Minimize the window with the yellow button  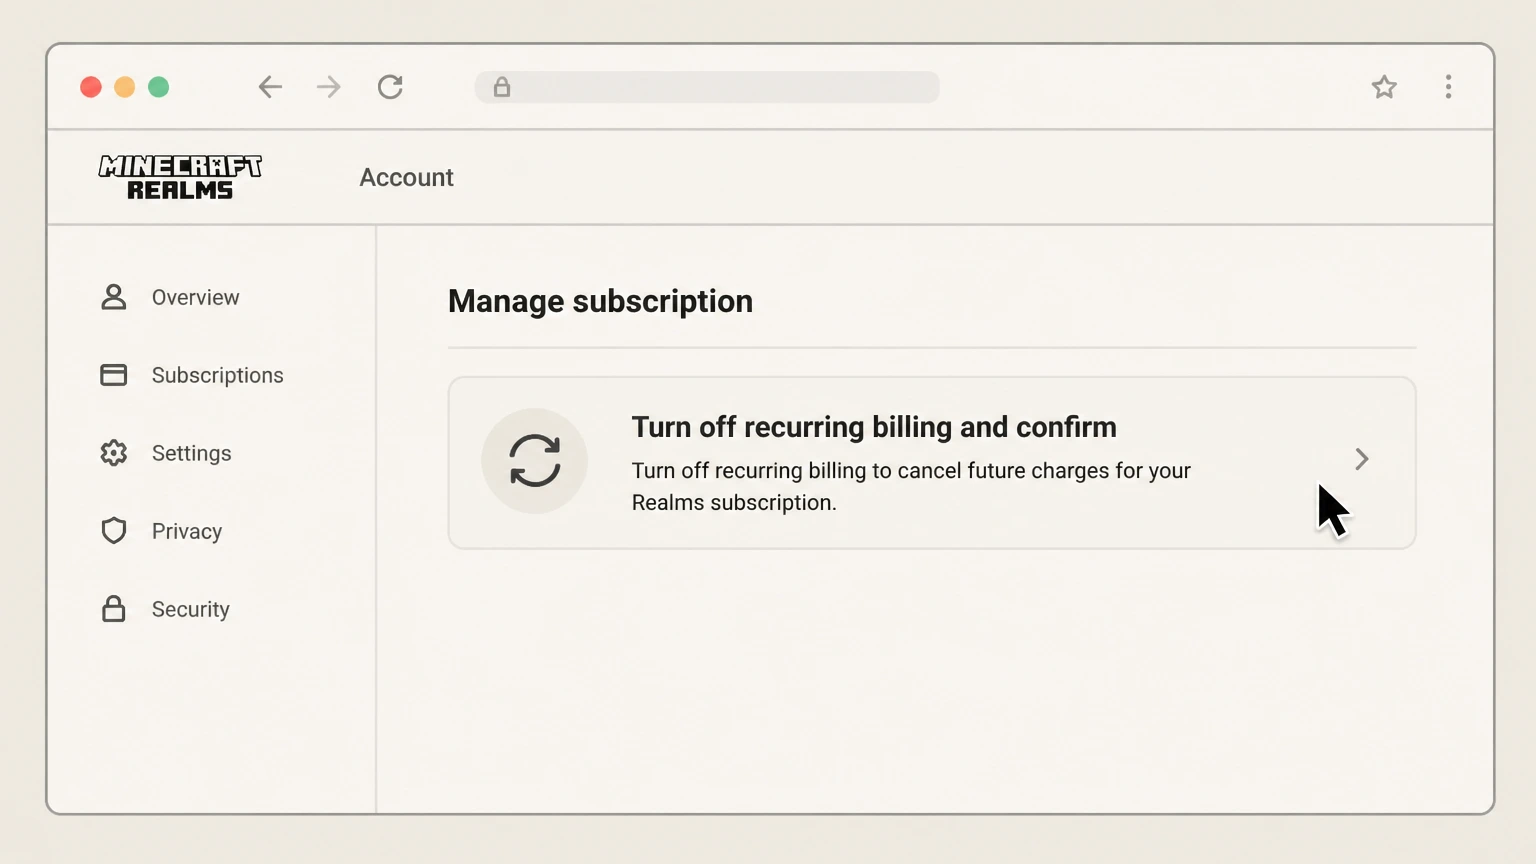click(x=125, y=87)
